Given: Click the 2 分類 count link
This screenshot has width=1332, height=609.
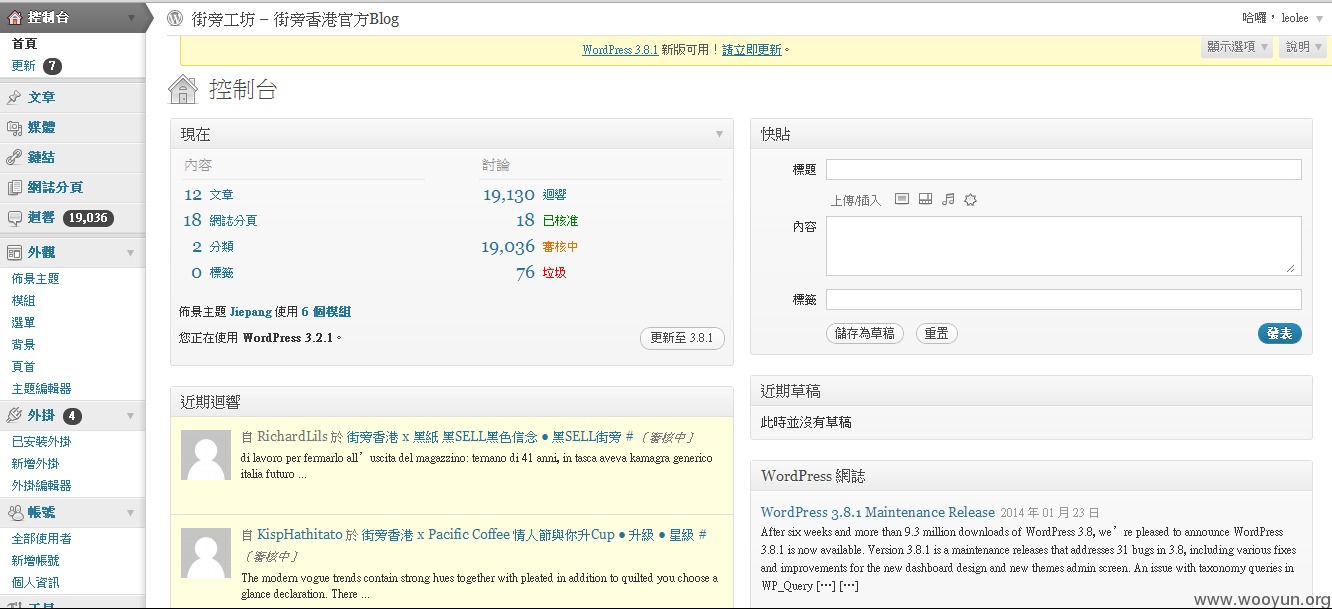Looking at the screenshot, I should [212, 247].
